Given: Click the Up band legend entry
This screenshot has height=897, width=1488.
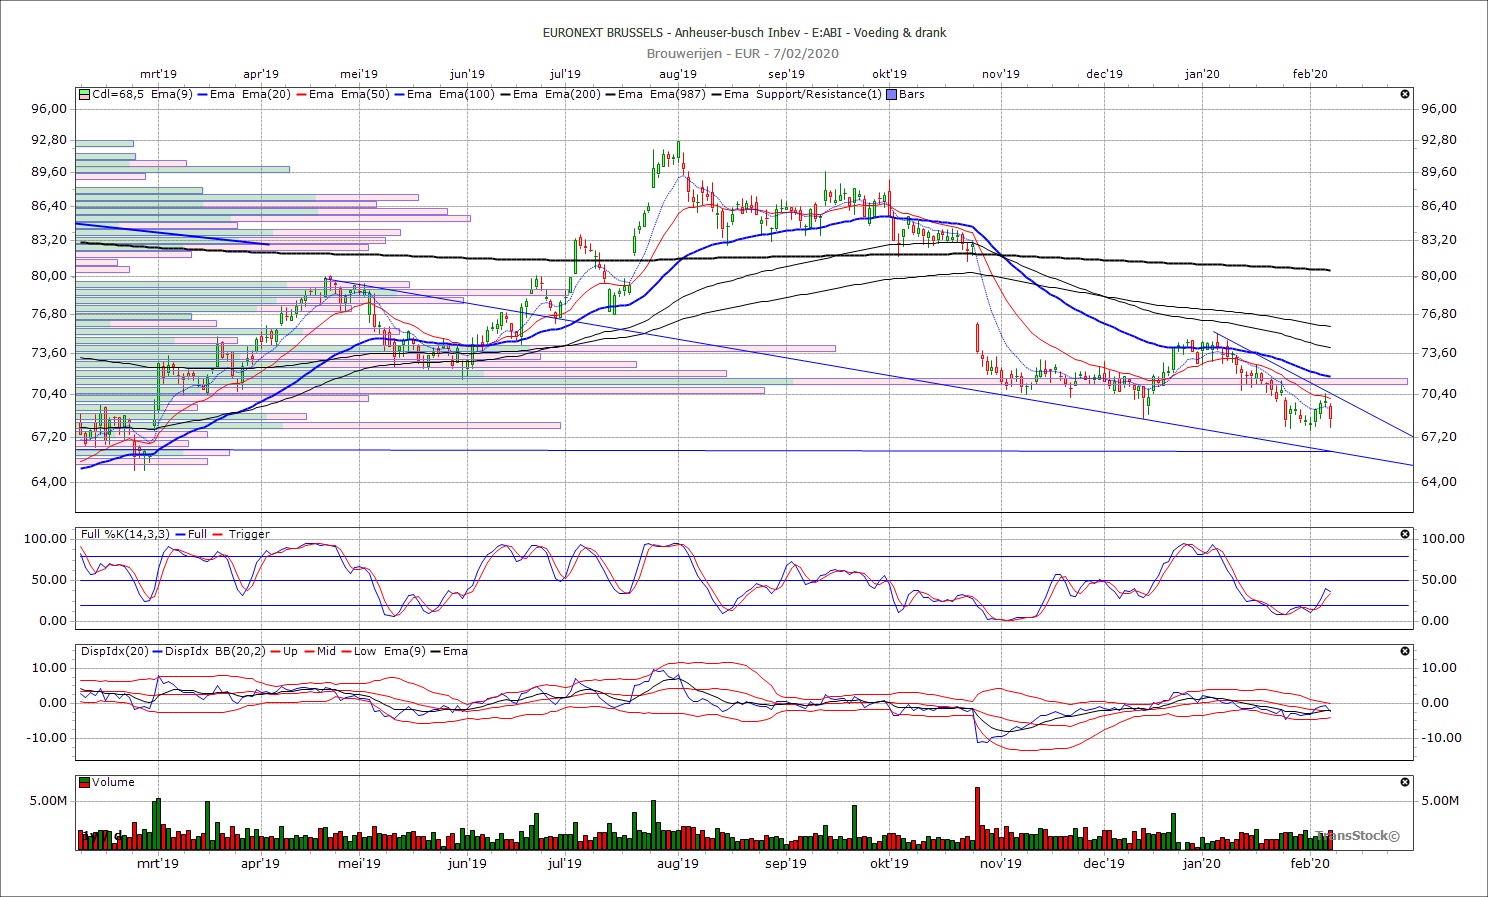Looking at the screenshot, I should [x=282, y=651].
